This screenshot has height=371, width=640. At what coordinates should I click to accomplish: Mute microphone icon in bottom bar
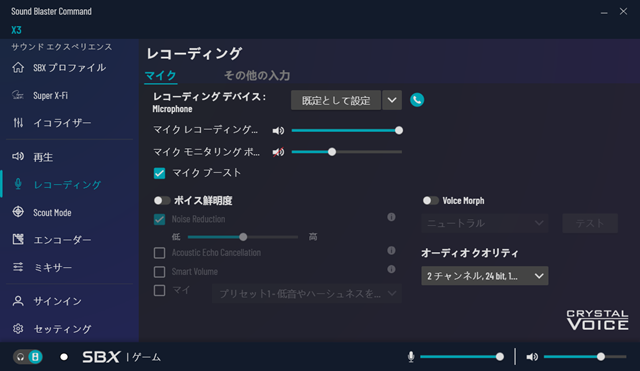411,357
